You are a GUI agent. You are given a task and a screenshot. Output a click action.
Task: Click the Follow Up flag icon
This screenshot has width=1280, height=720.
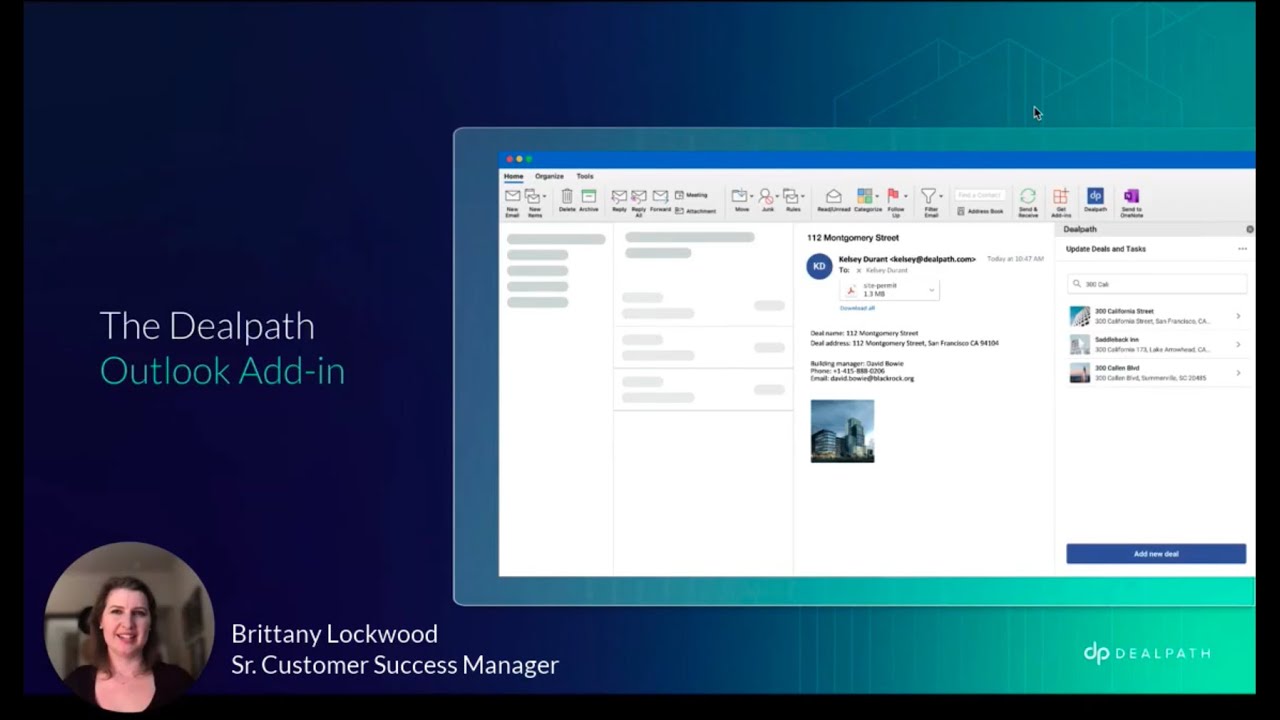pyautogui.click(x=893, y=195)
